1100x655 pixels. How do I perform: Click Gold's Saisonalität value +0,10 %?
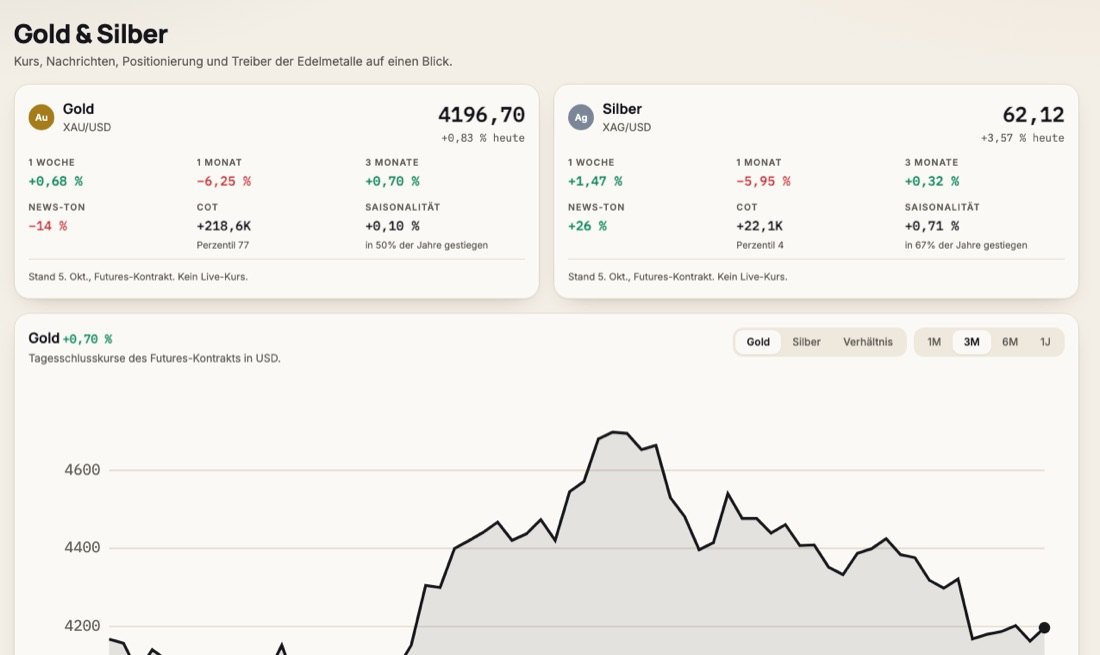tap(392, 226)
